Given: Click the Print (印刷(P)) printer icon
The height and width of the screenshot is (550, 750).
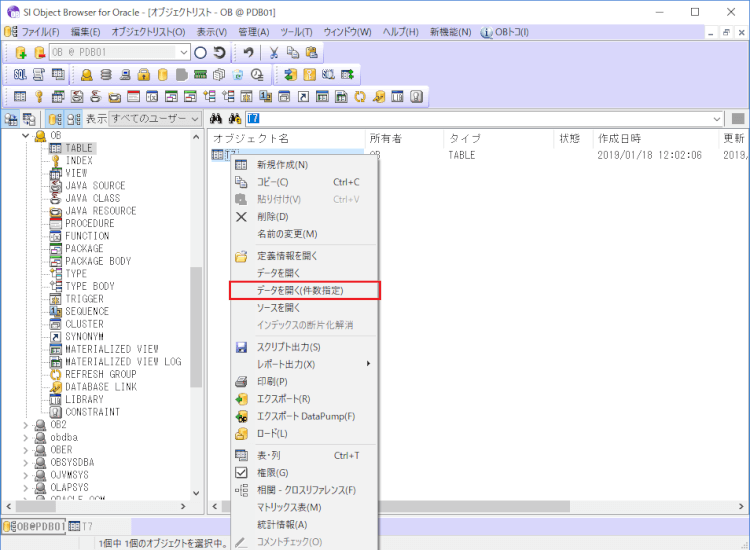Looking at the screenshot, I should pyautogui.click(x=241, y=382).
